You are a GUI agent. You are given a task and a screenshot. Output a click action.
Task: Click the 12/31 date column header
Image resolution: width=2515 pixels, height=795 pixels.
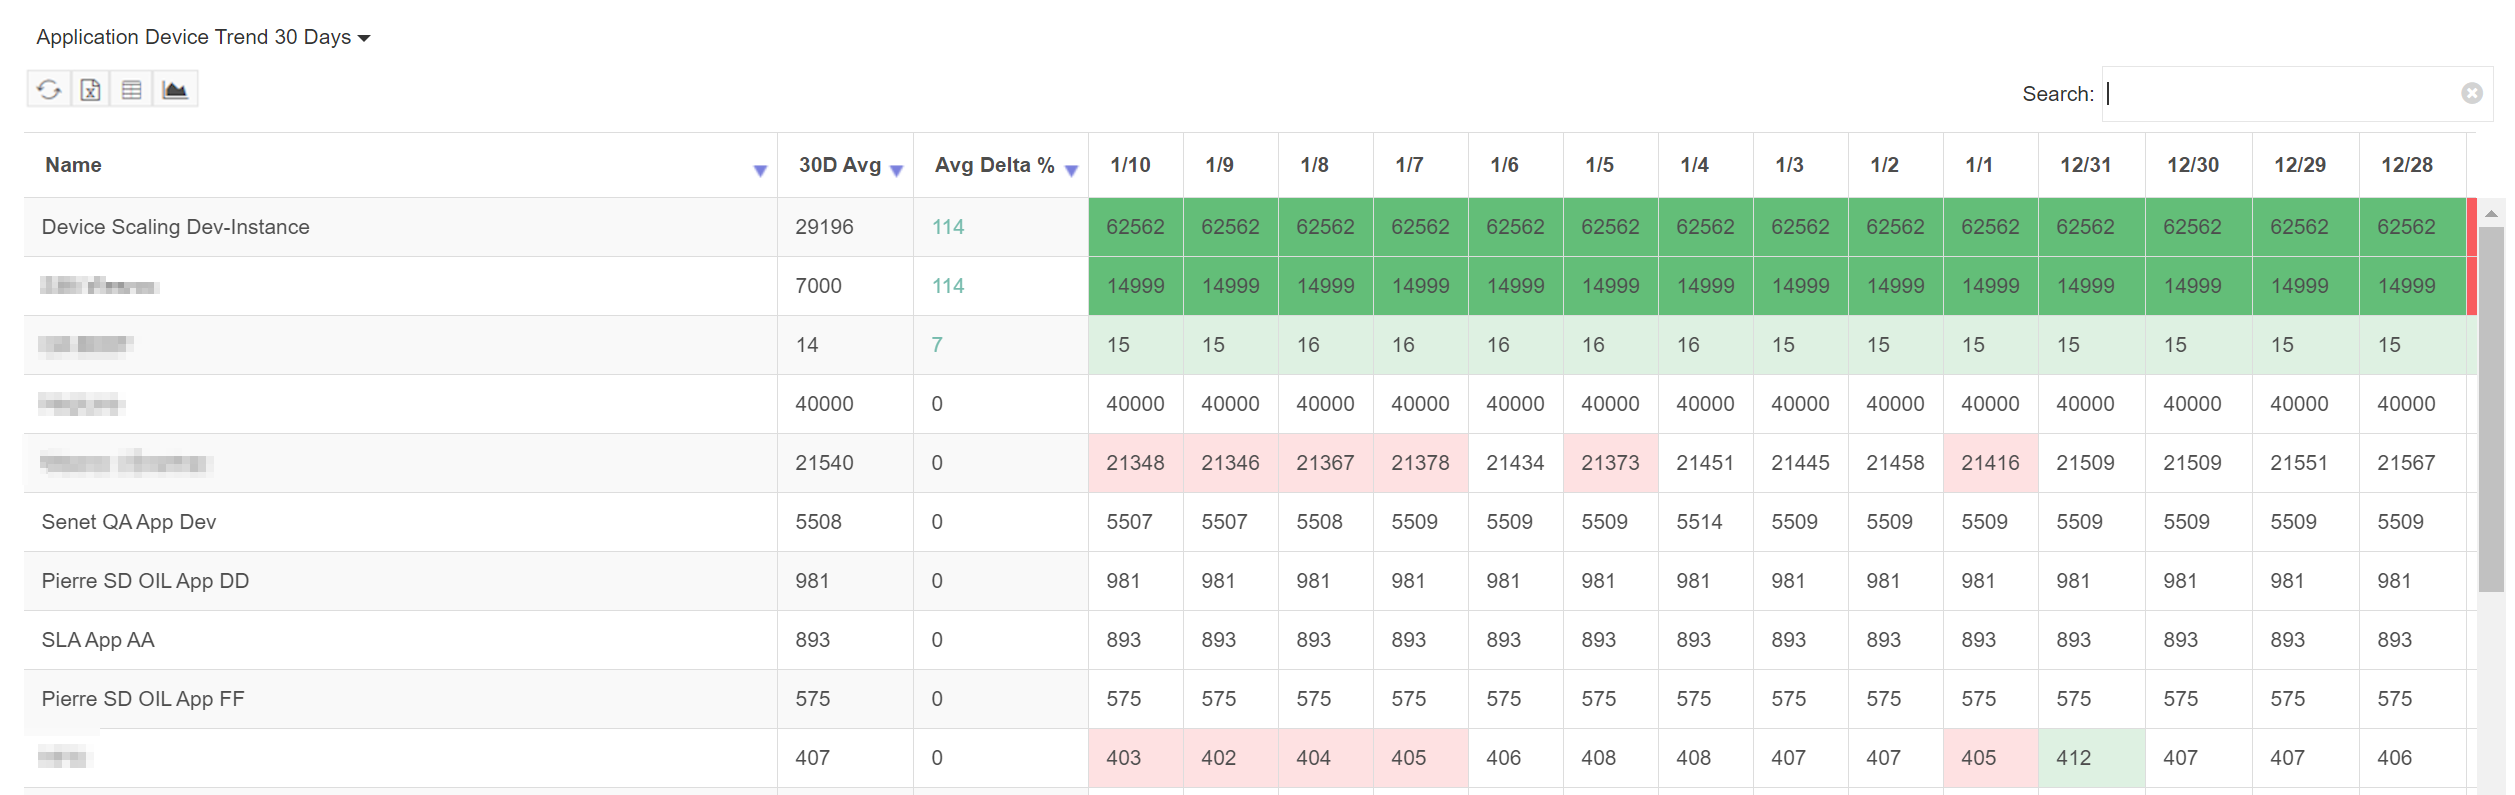point(2085,165)
